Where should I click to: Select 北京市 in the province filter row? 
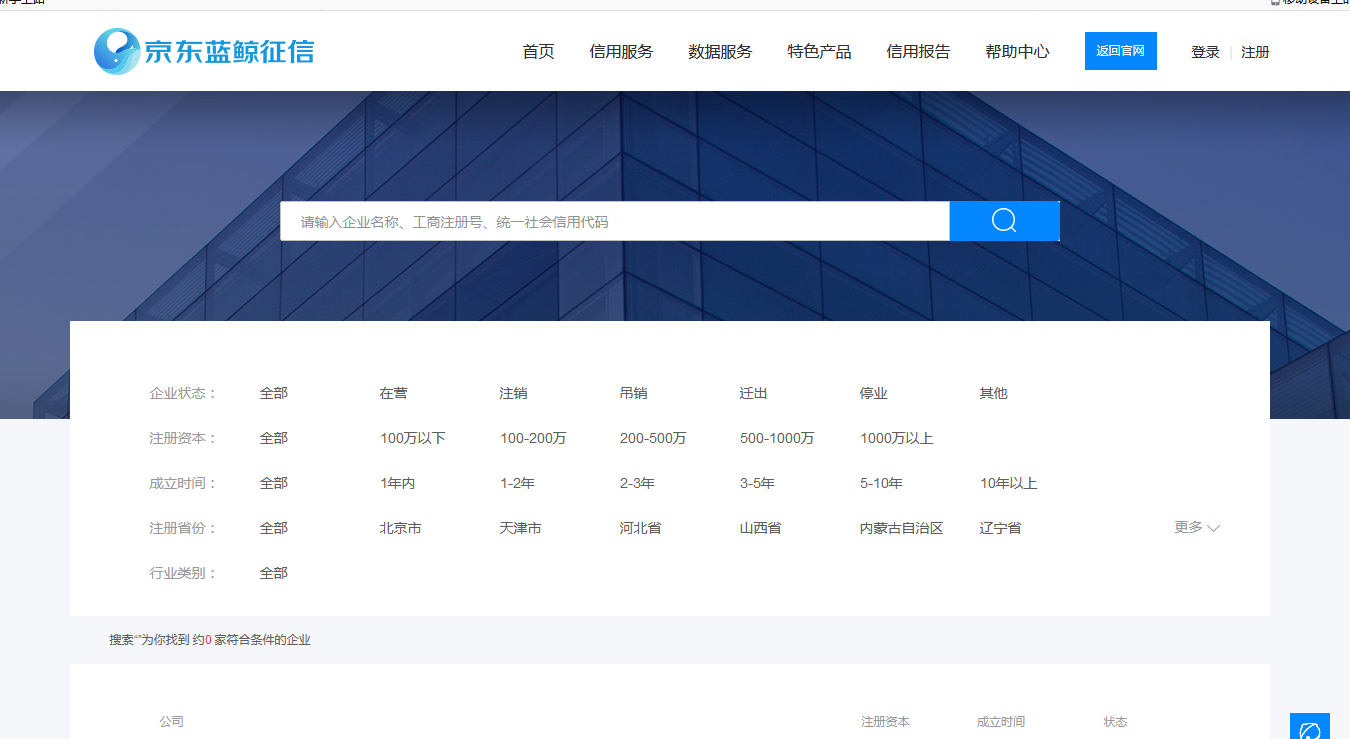[400, 527]
